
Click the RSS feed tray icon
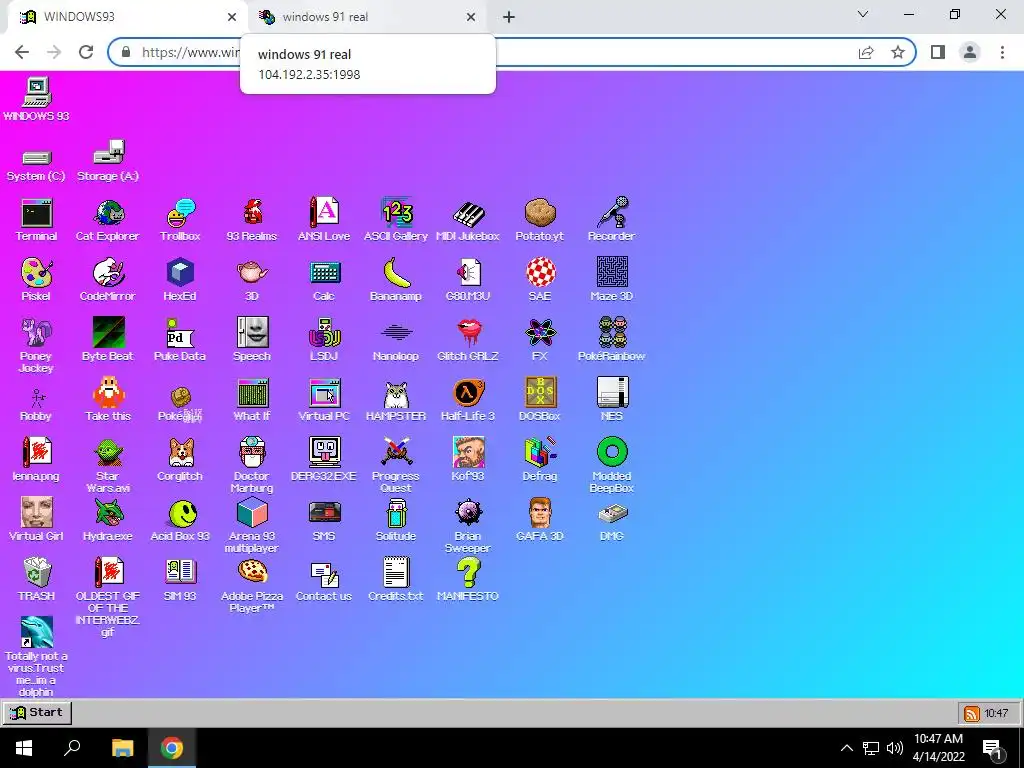tap(972, 713)
